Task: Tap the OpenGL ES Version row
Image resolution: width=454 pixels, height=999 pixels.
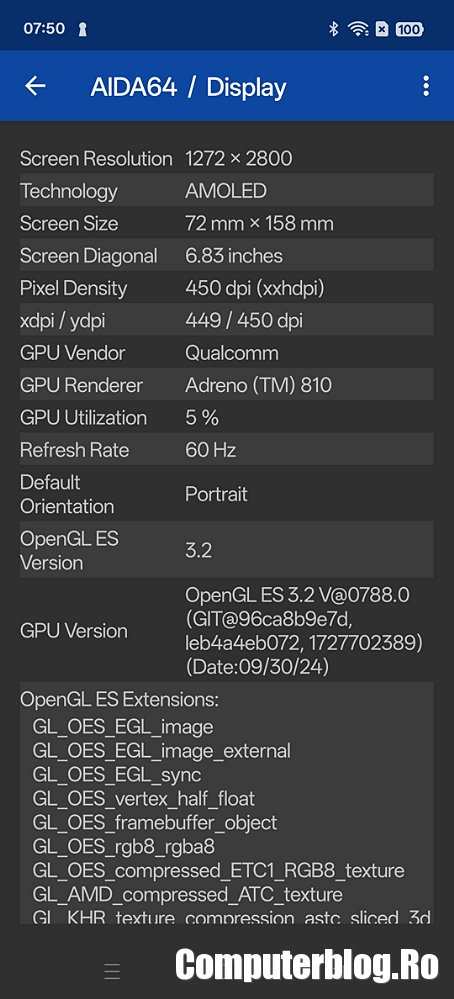Action: (x=227, y=550)
